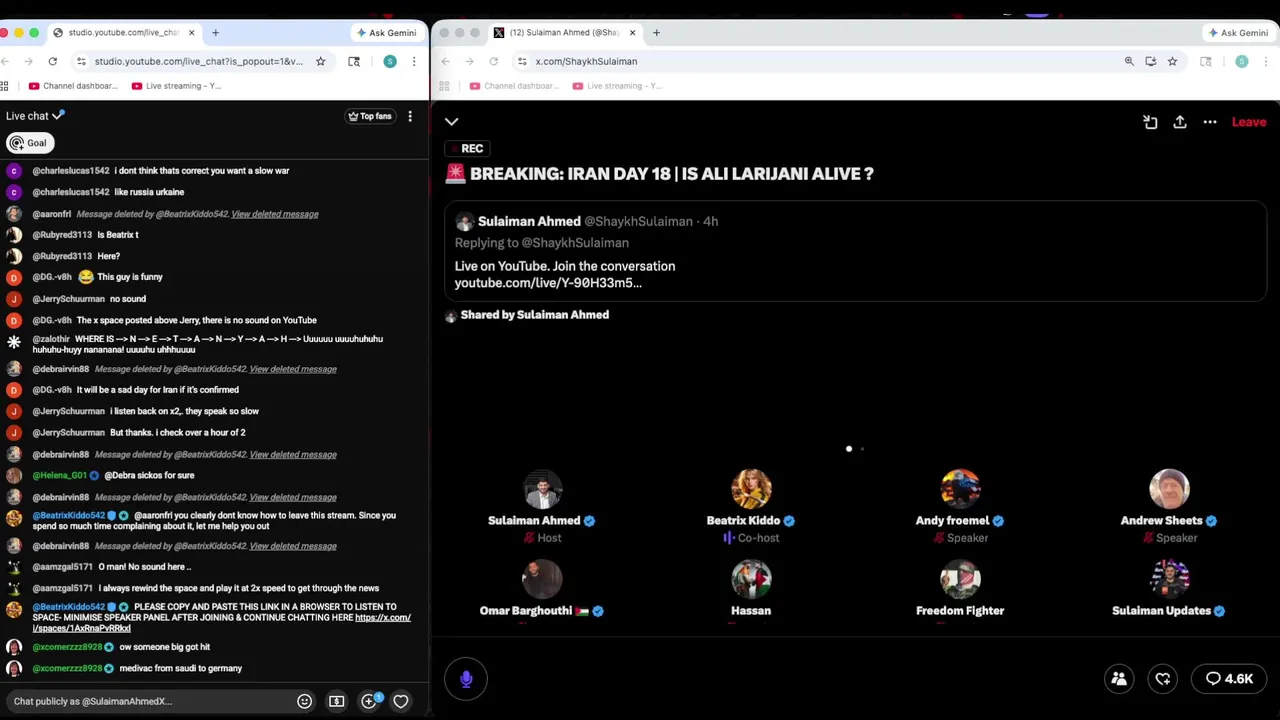Click Sulaiman Updates participant avatar

[x=1169, y=579]
